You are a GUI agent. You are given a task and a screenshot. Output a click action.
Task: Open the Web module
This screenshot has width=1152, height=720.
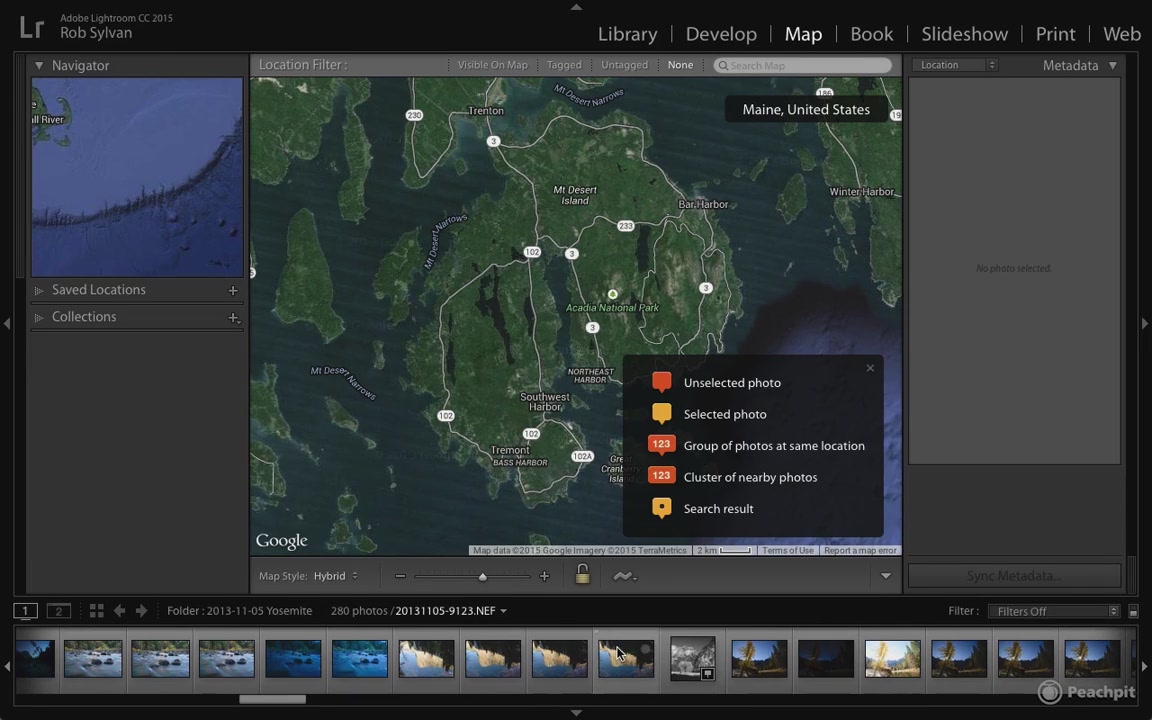click(1122, 34)
